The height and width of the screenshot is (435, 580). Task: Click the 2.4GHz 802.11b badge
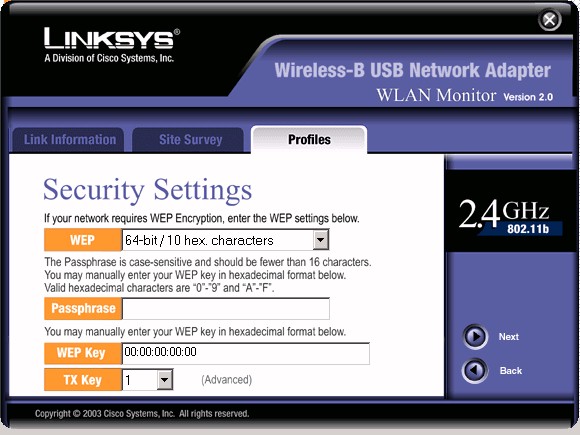pyautogui.click(x=510, y=218)
